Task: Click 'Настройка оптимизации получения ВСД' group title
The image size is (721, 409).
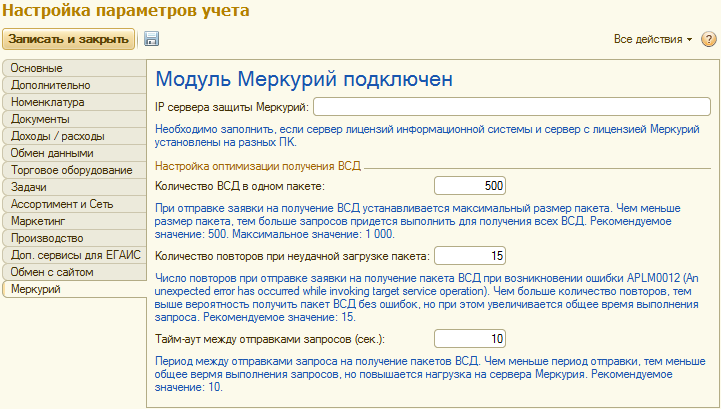Action: coord(258,166)
